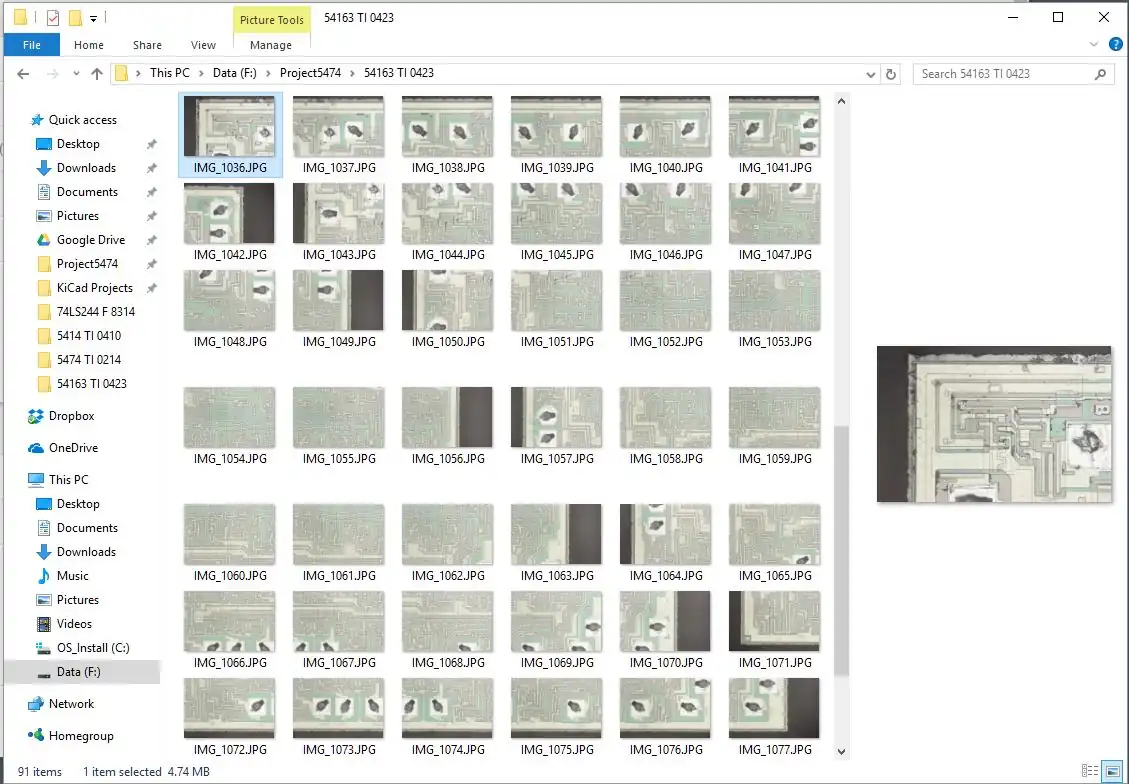The height and width of the screenshot is (784, 1129).
Task: Open the recent locations dropdown arrow
Action: [75, 74]
